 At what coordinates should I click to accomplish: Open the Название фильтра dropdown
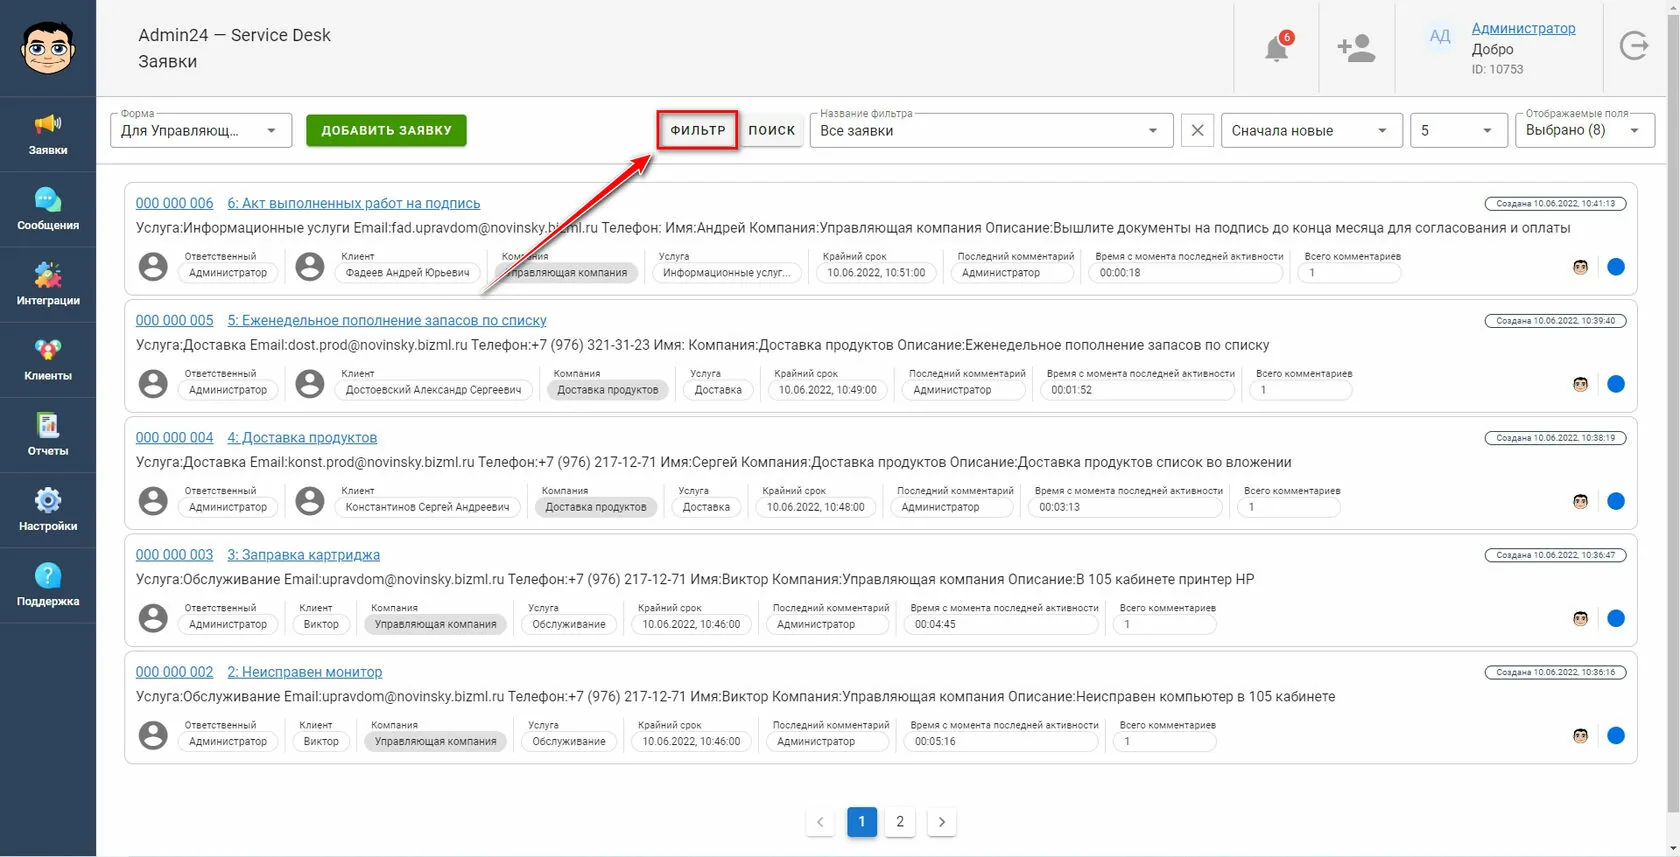tap(991, 130)
